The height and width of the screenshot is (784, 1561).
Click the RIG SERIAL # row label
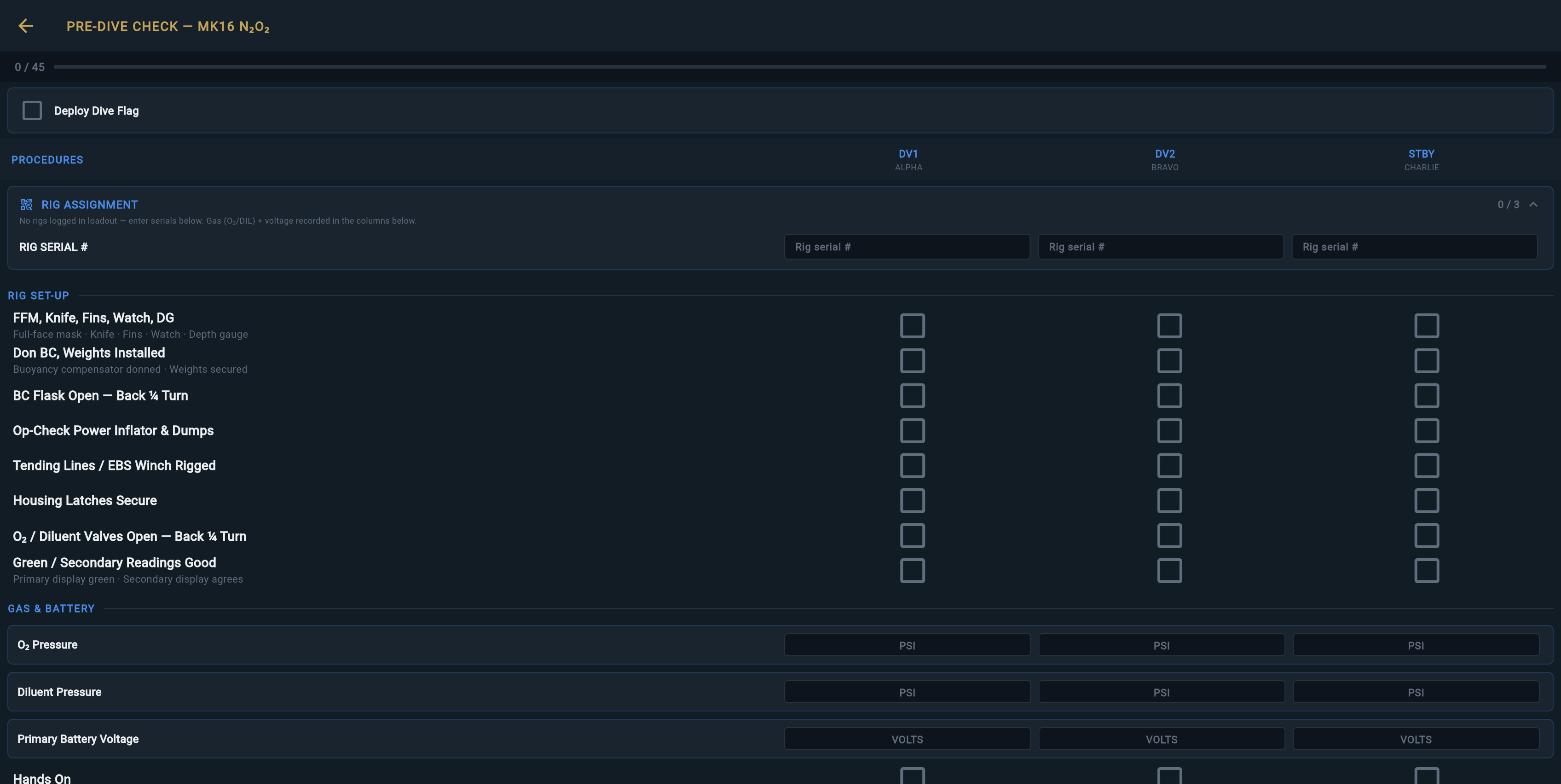[x=54, y=247]
